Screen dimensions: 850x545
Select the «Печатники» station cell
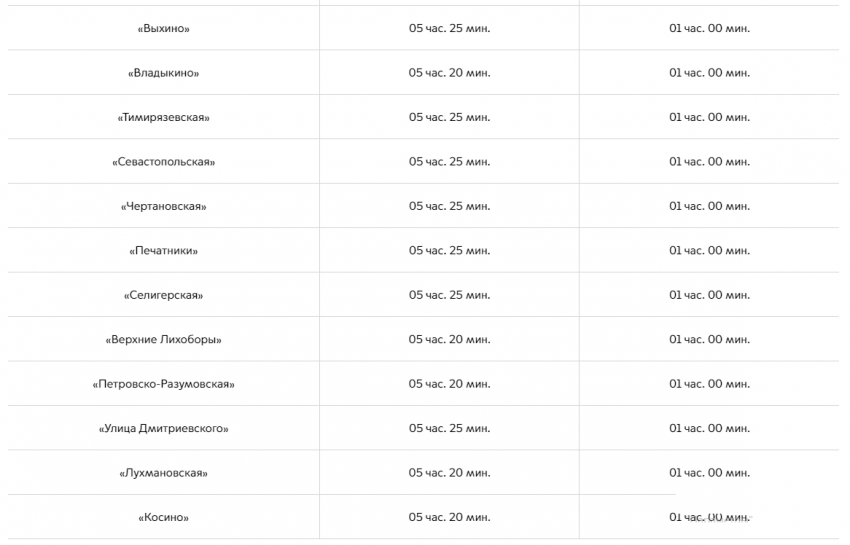[163, 251]
